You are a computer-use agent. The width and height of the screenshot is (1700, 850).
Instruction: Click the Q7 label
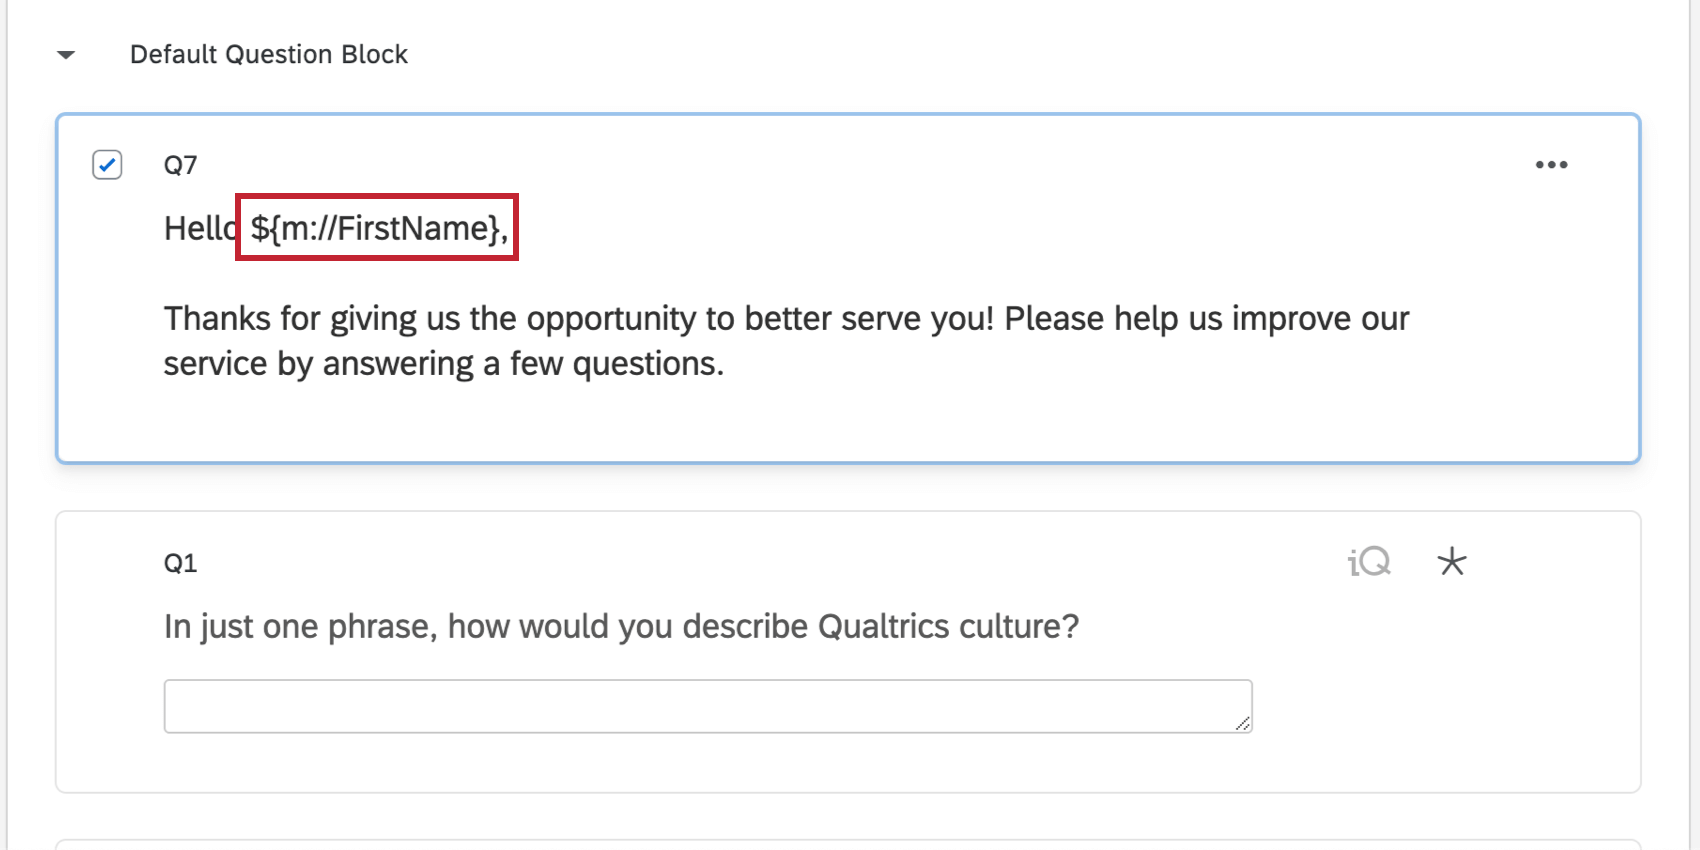tap(181, 164)
